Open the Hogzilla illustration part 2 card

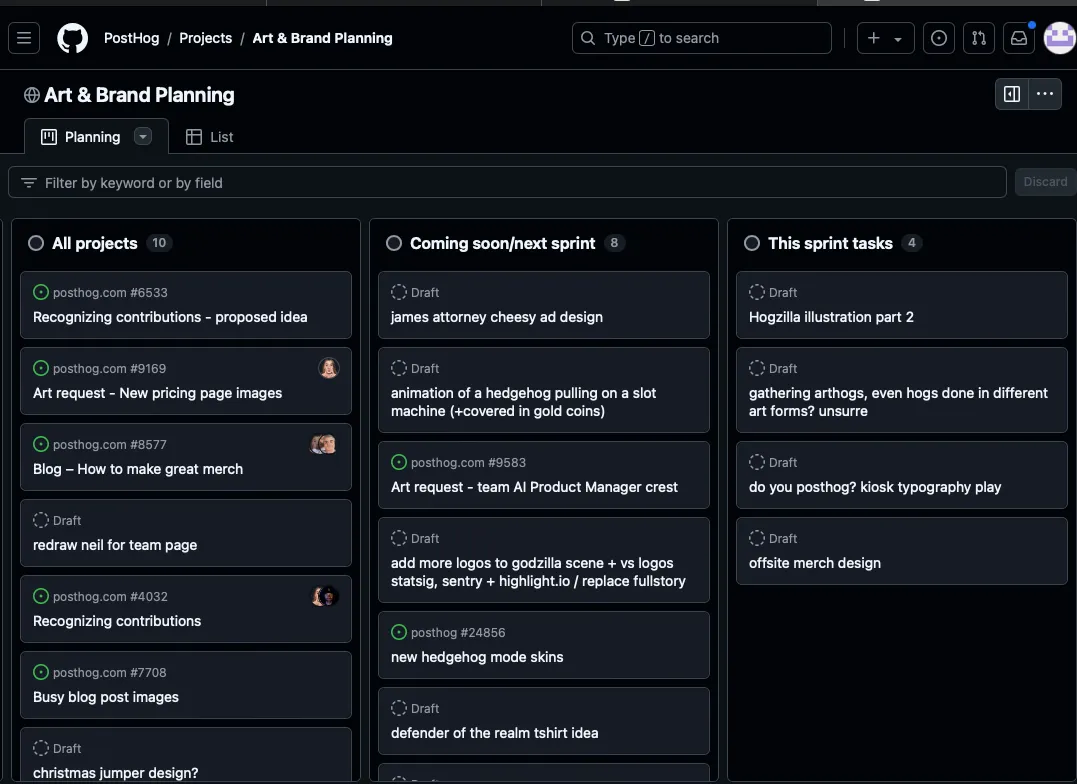(831, 317)
